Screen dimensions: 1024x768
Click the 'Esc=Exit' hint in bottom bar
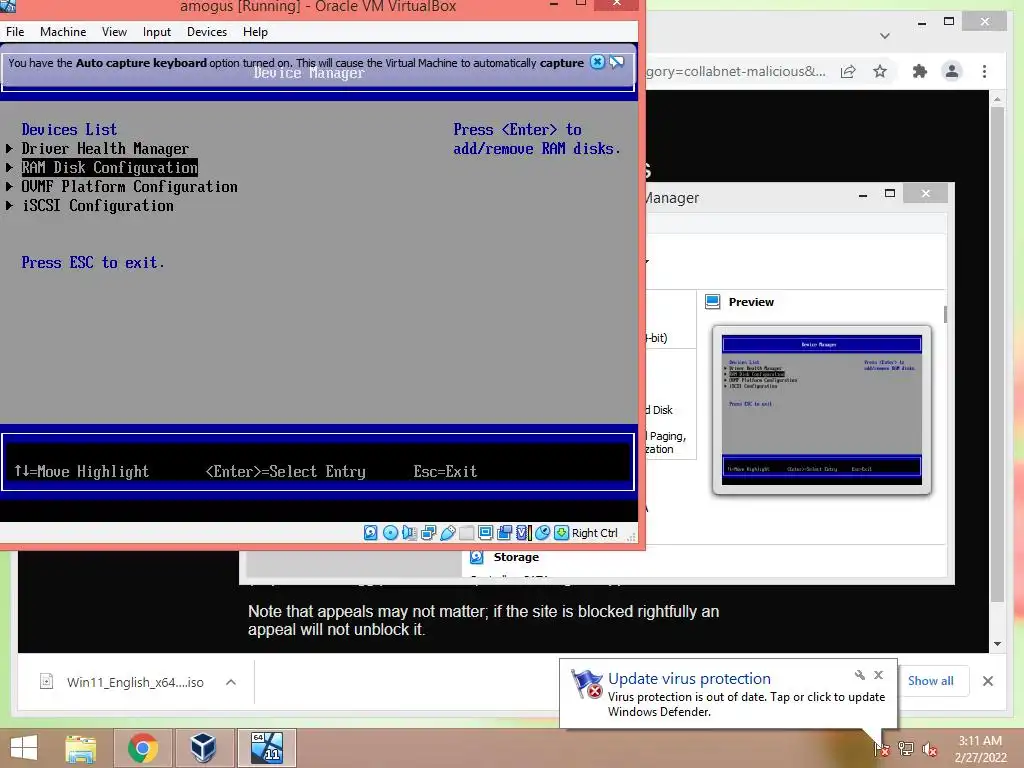pos(445,472)
